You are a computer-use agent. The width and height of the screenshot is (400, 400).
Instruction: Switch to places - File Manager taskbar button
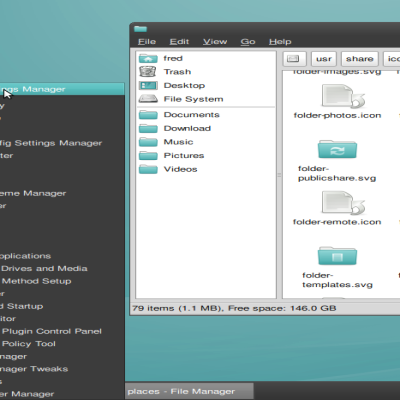click(189, 391)
